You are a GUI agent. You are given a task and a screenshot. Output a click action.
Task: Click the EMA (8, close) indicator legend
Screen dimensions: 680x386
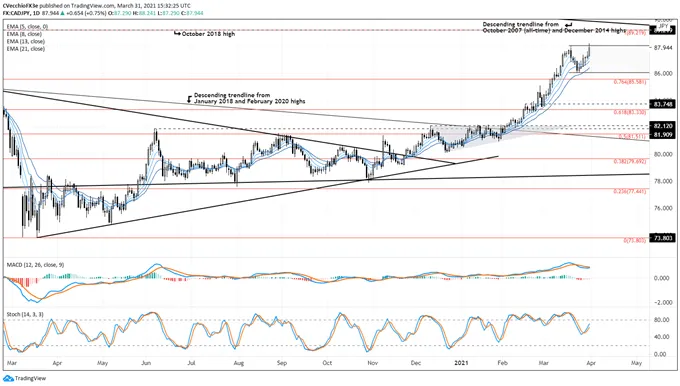point(24,34)
